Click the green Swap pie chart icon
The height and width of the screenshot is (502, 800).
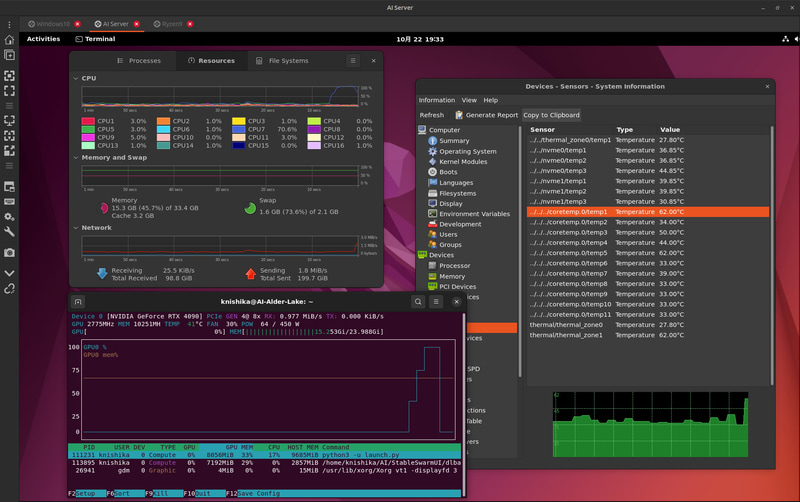point(250,208)
